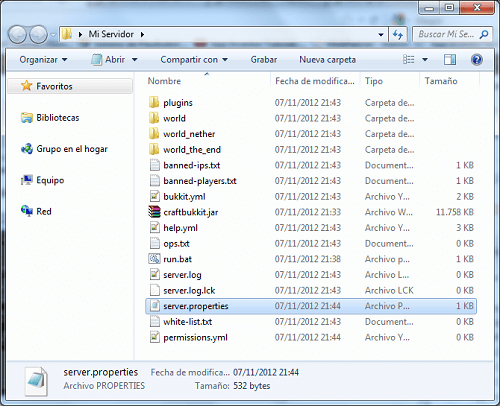Screen dimensions: 500x406
Task: Click the refresh arrows icon beside address bar
Action: click(398, 34)
